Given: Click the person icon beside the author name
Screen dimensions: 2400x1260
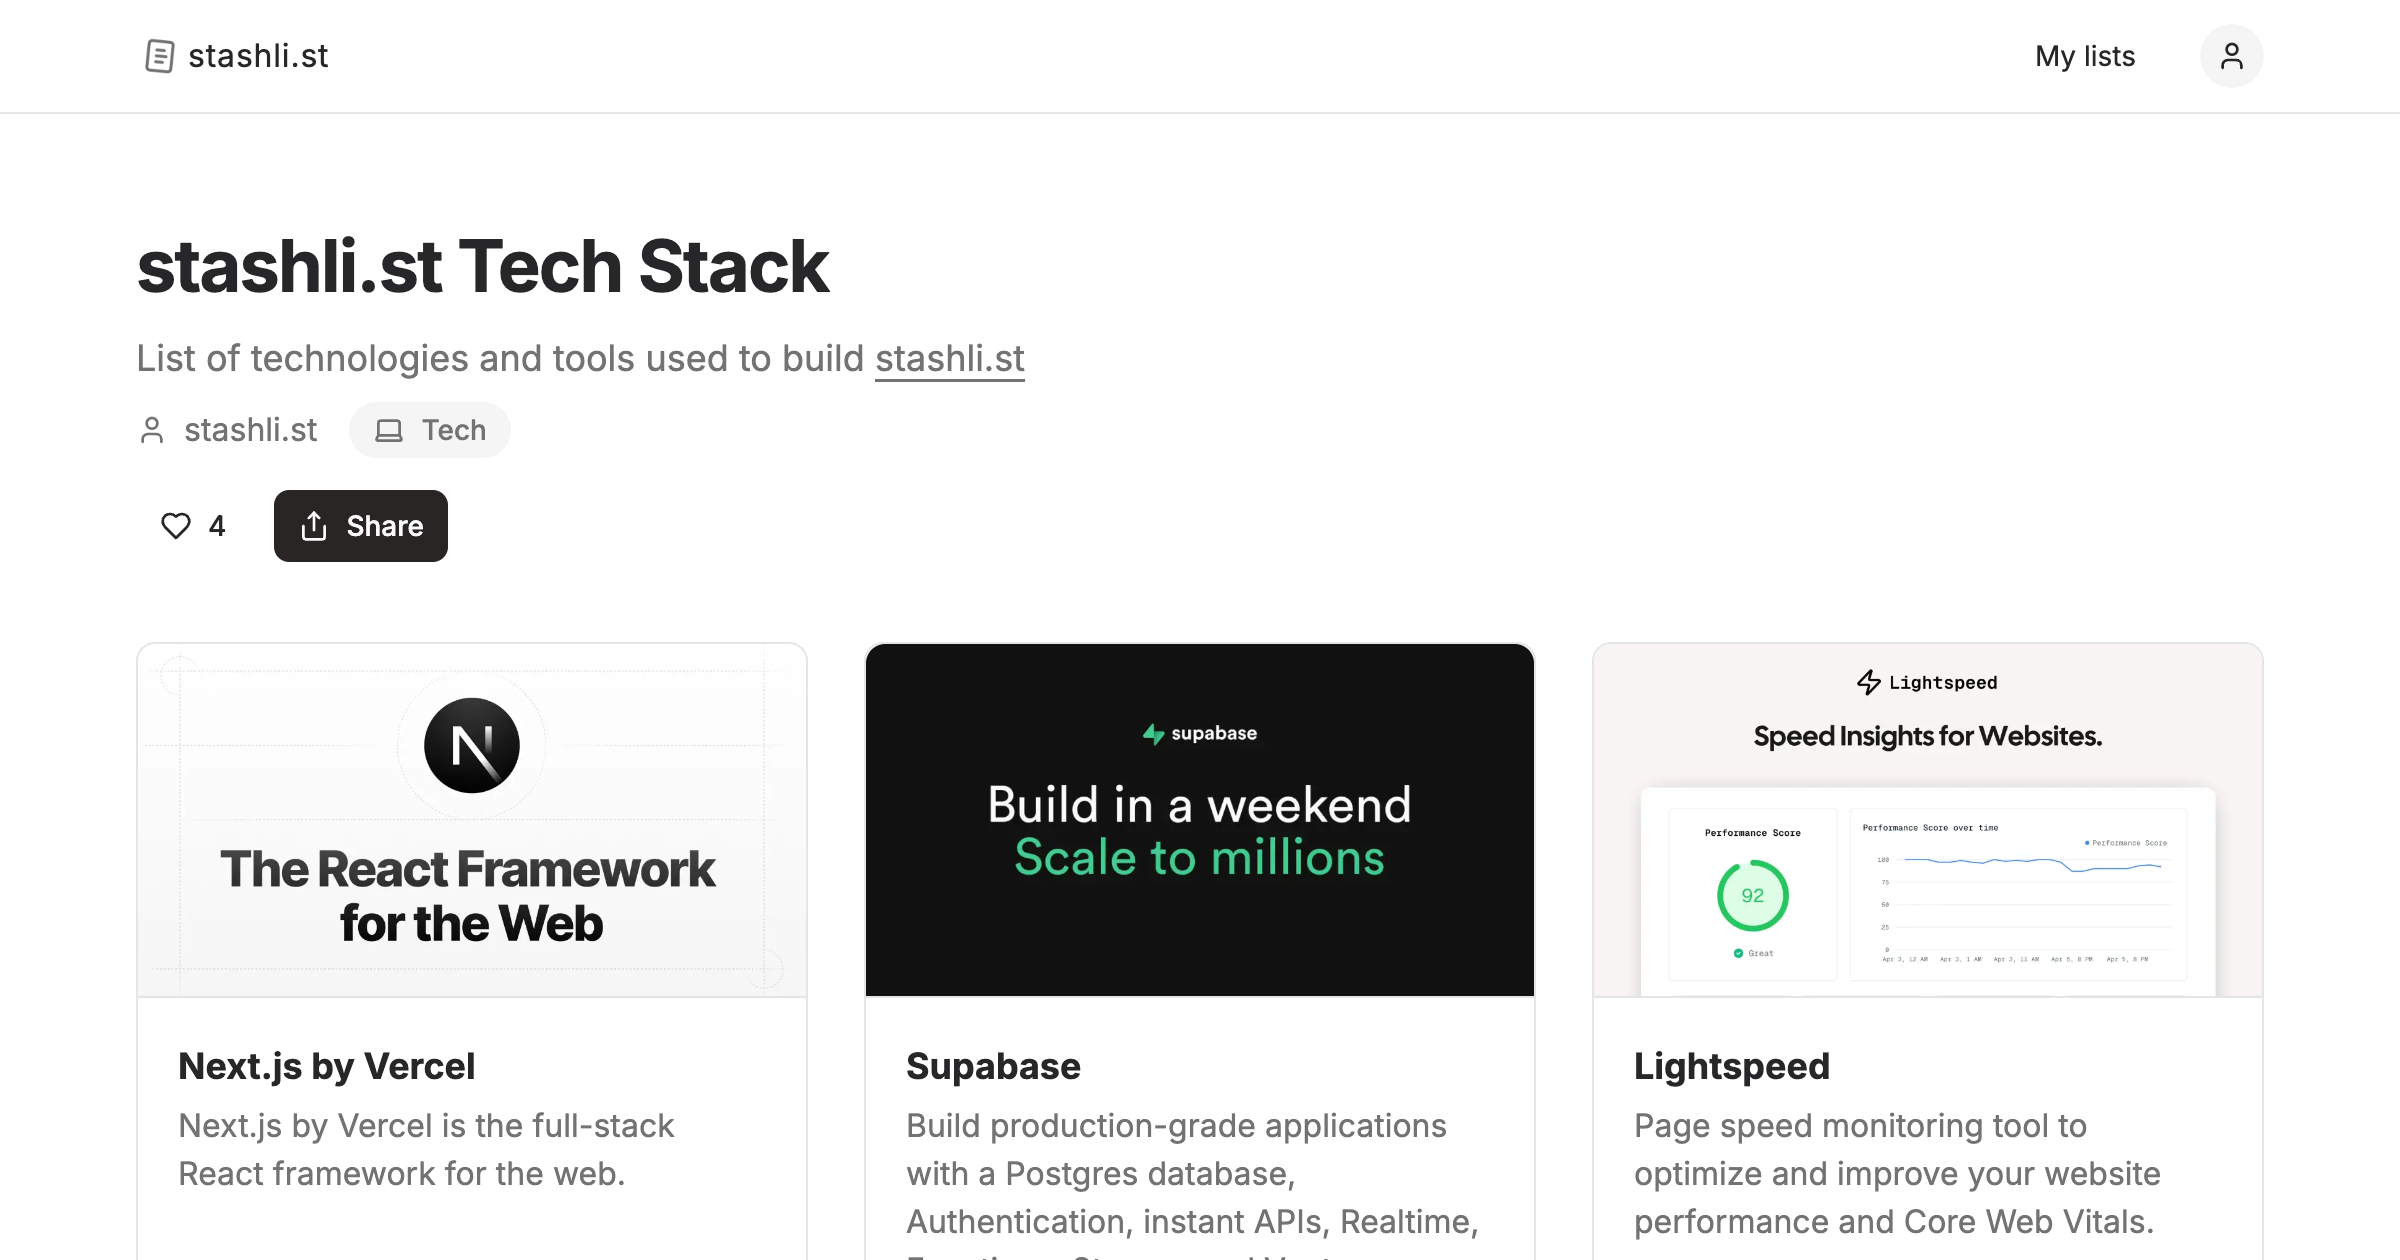Looking at the screenshot, I should (152, 430).
